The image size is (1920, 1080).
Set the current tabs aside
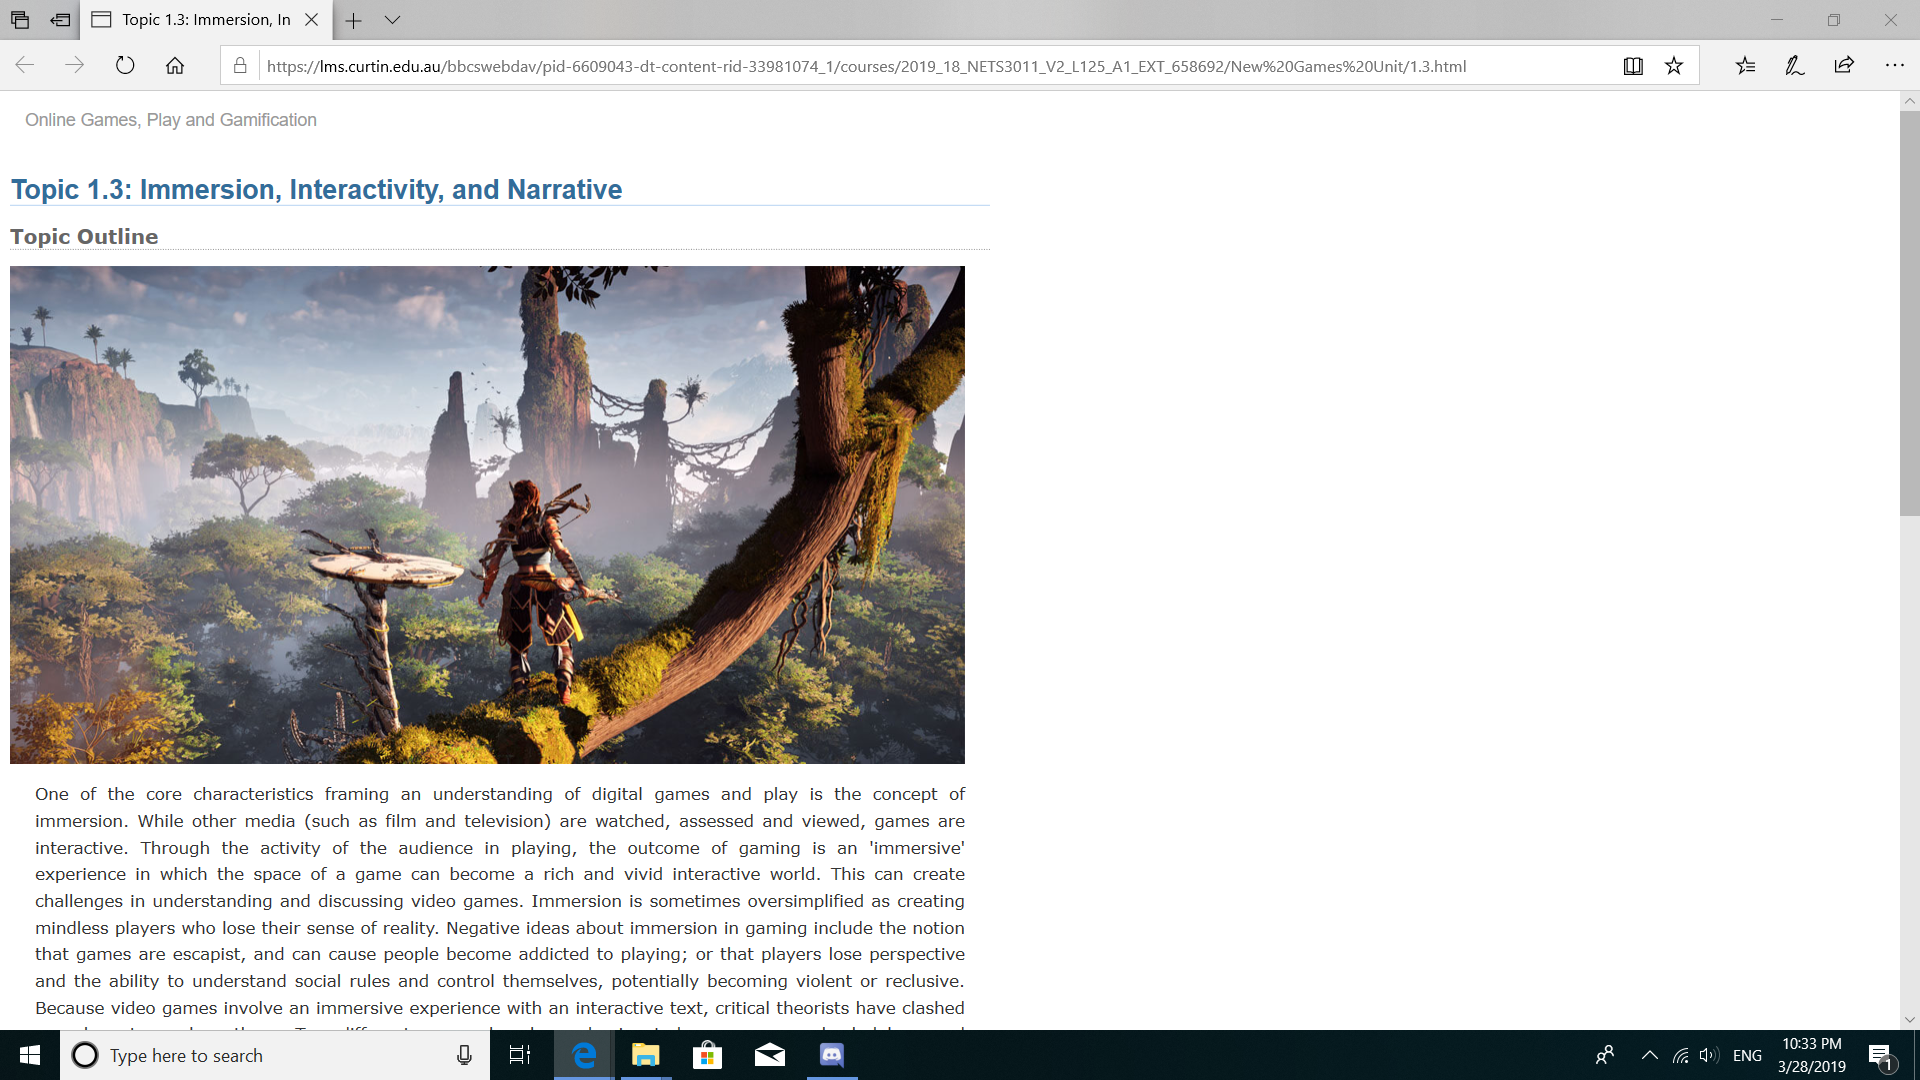61,20
